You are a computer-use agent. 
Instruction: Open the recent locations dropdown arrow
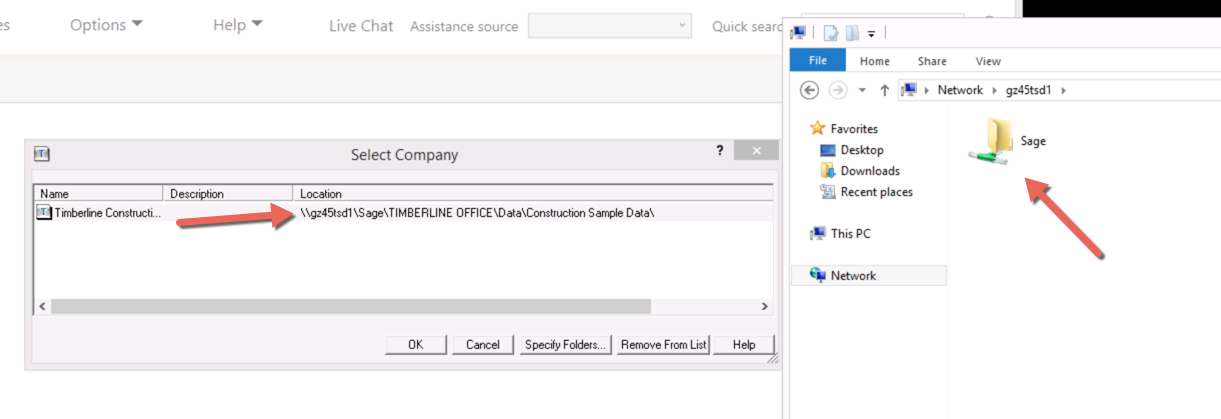(862, 91)
